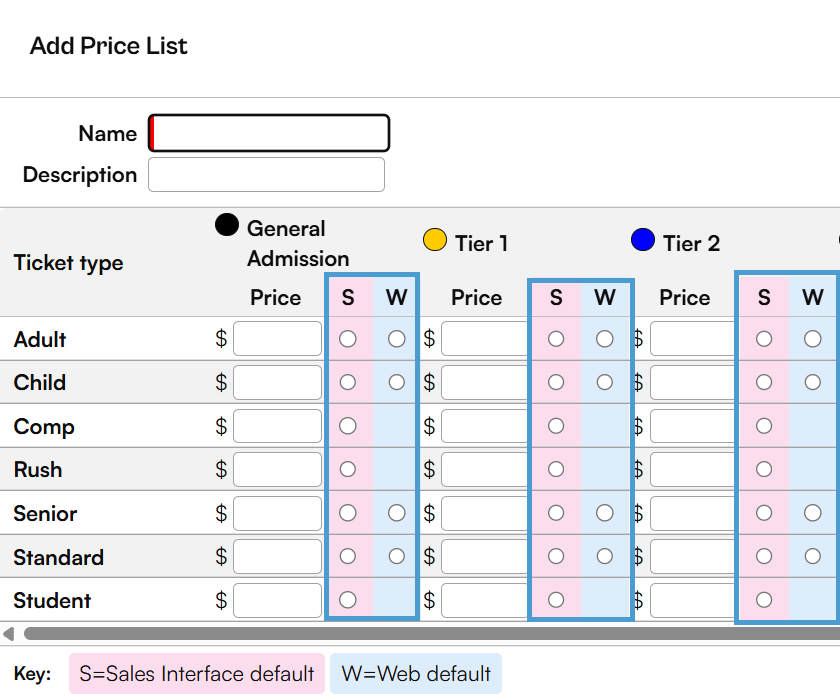Viewport: 840px width, 700px height.
Task: Click the Comp Tier 1 price field
Action: (x=485, y=426)
